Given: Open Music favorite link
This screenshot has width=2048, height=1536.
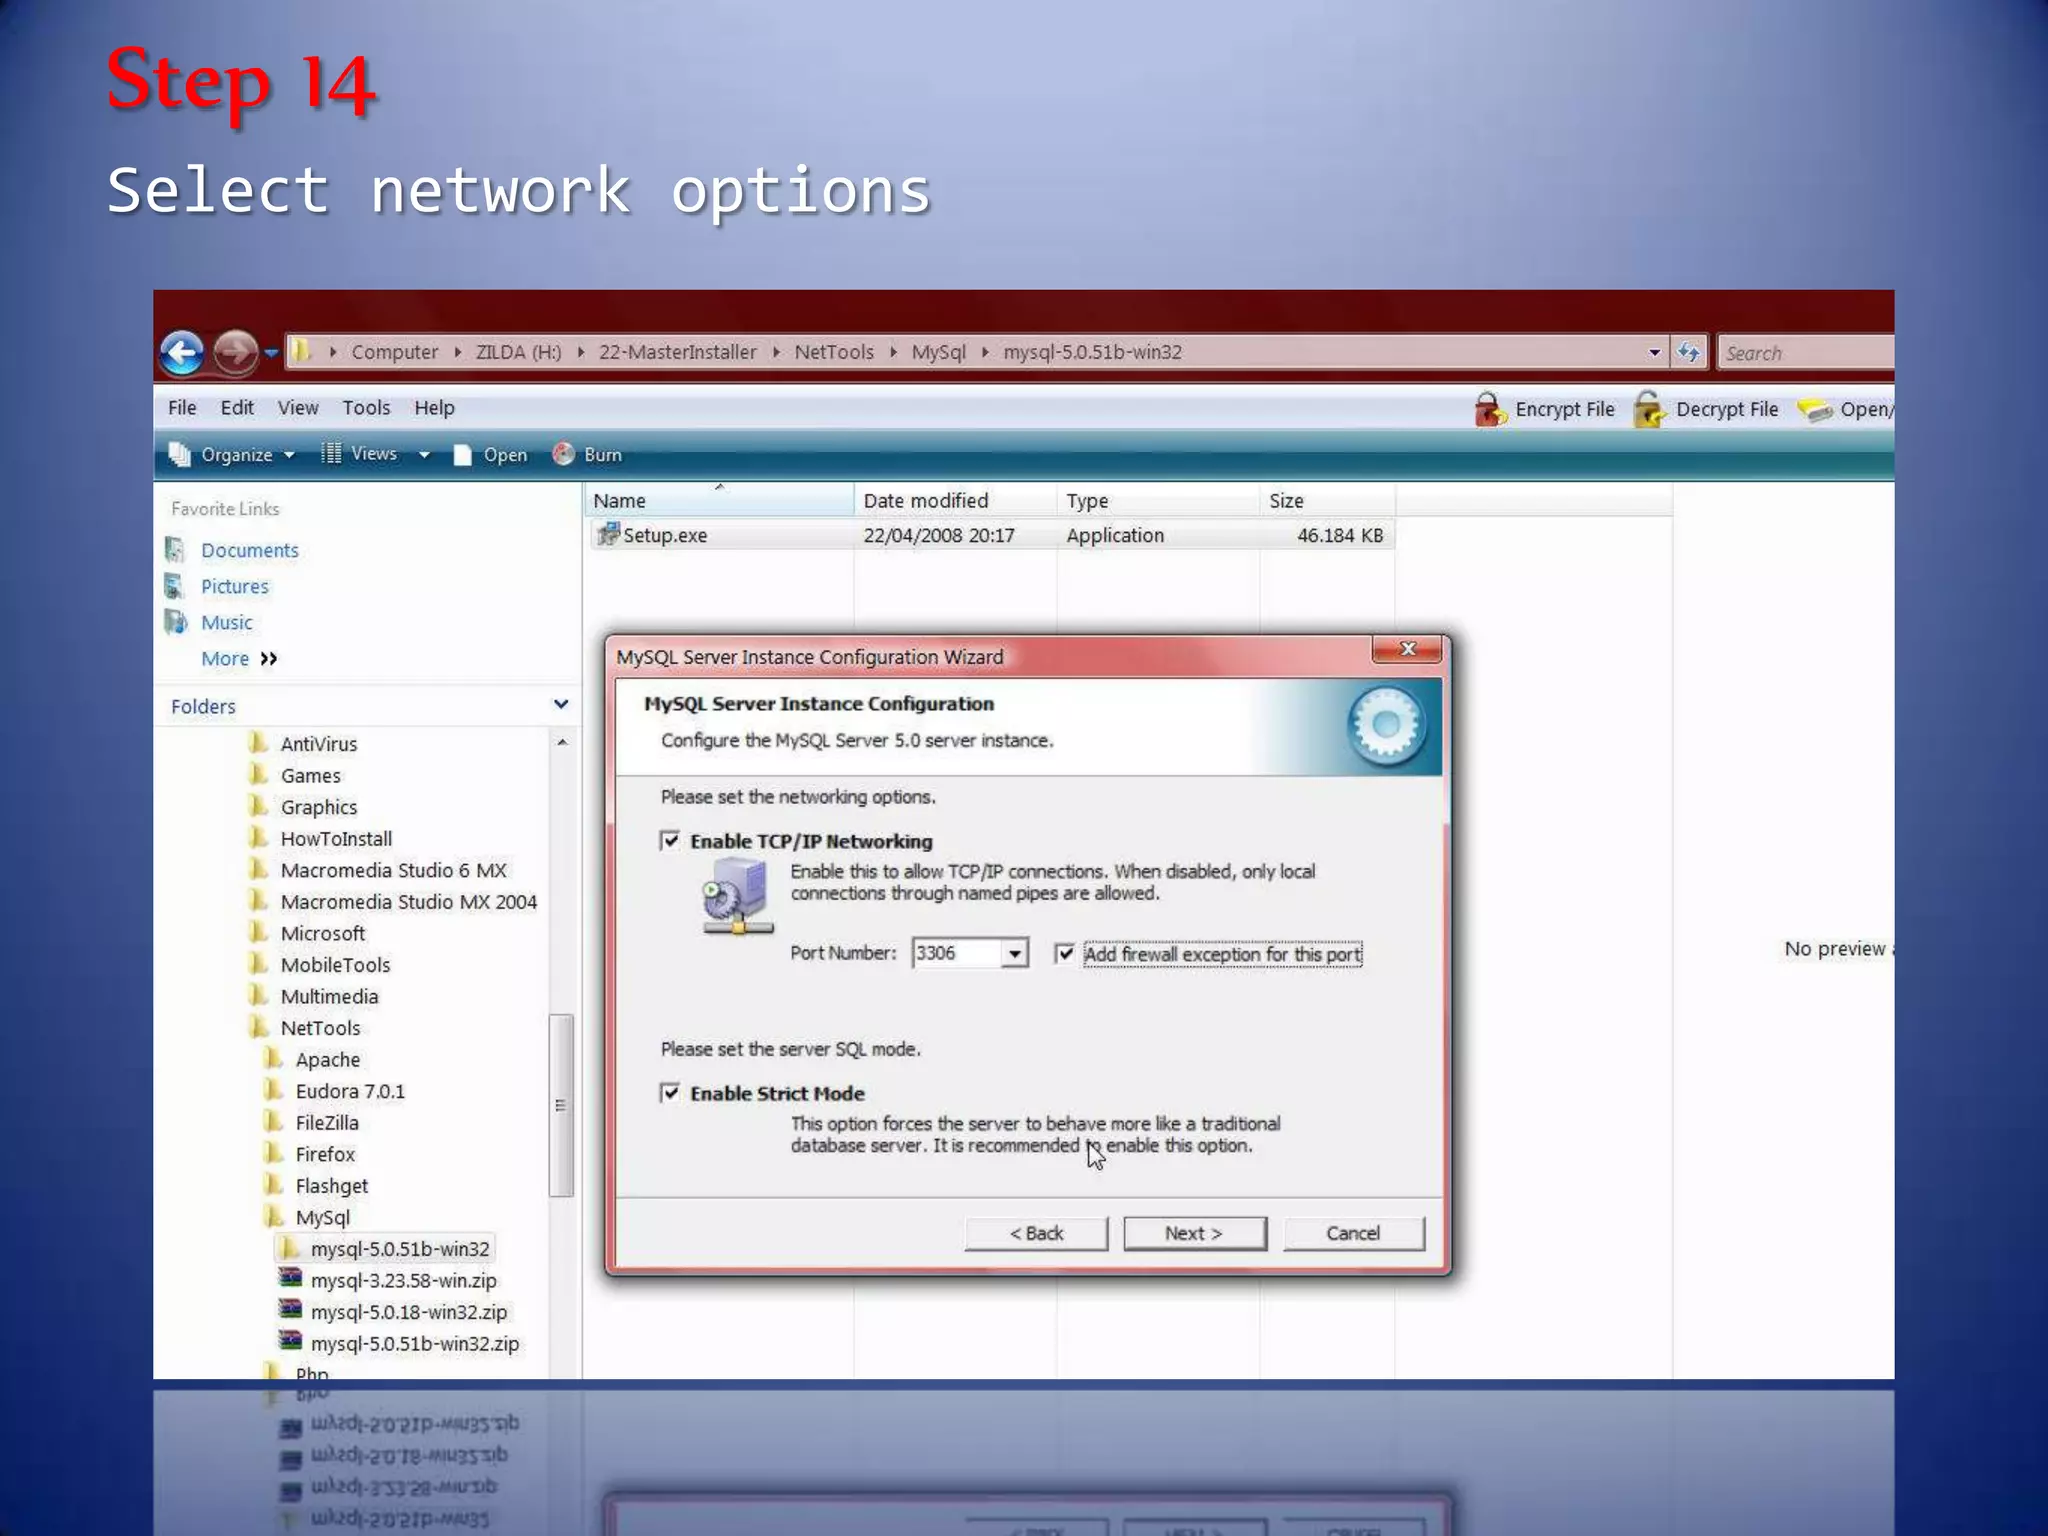Looking at the screenshot, I should pos(226,622).
